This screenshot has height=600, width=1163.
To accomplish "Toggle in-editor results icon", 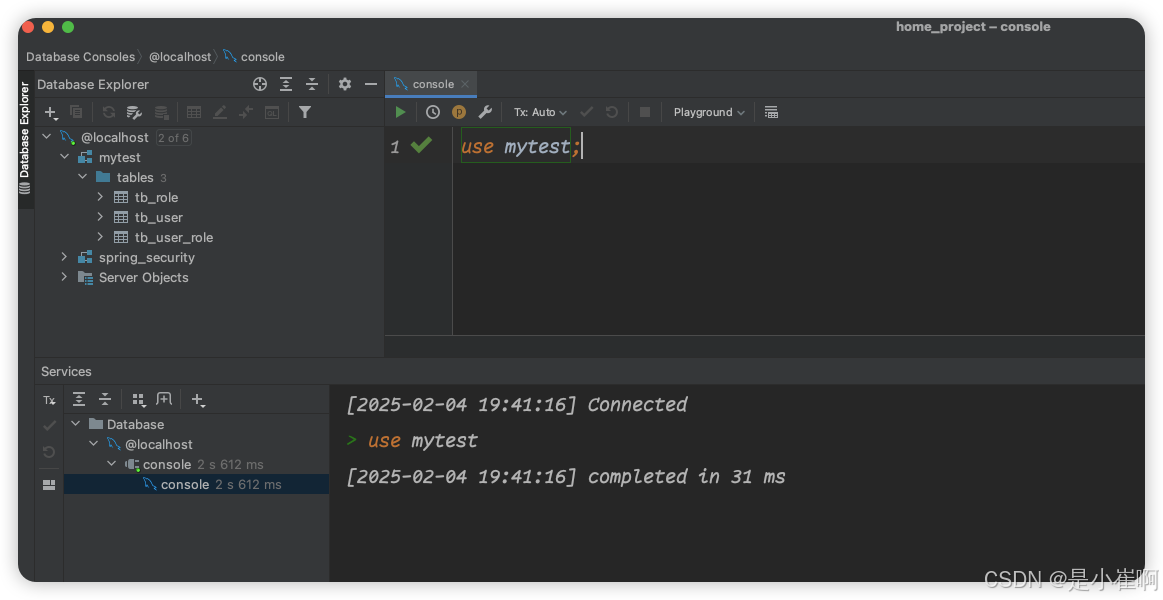I will click(x=771, y=112).
